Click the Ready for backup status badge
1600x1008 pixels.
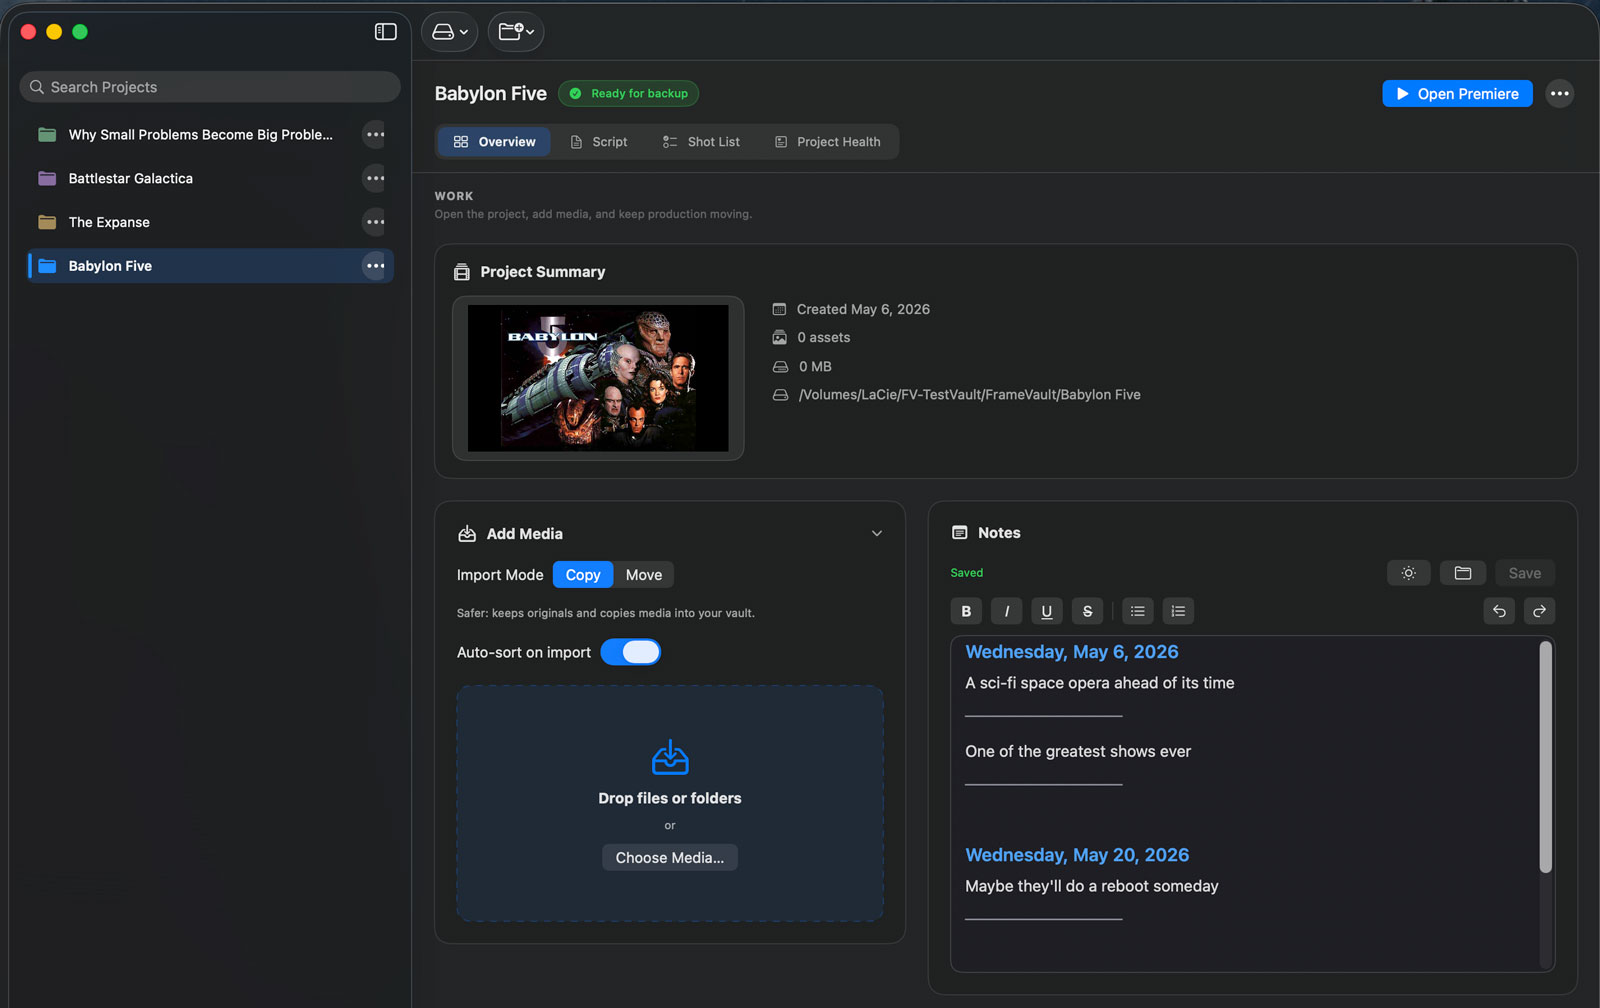(628, 94)
